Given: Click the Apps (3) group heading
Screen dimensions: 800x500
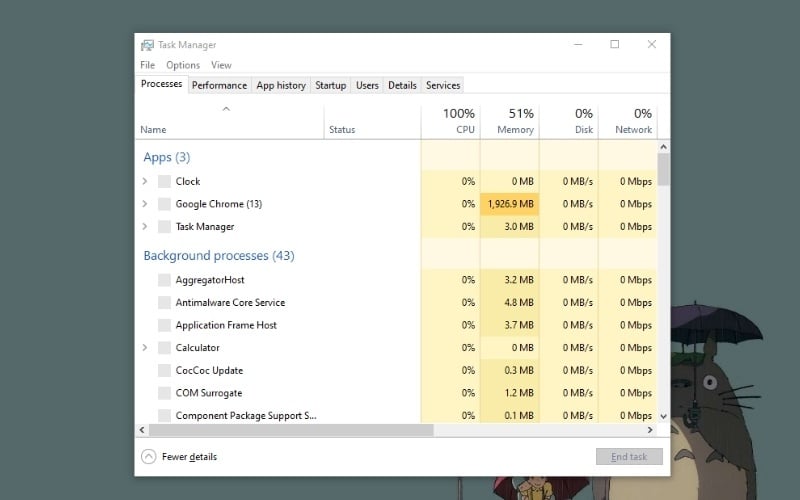Looking at the screenshot, I should tap(167, 157).
